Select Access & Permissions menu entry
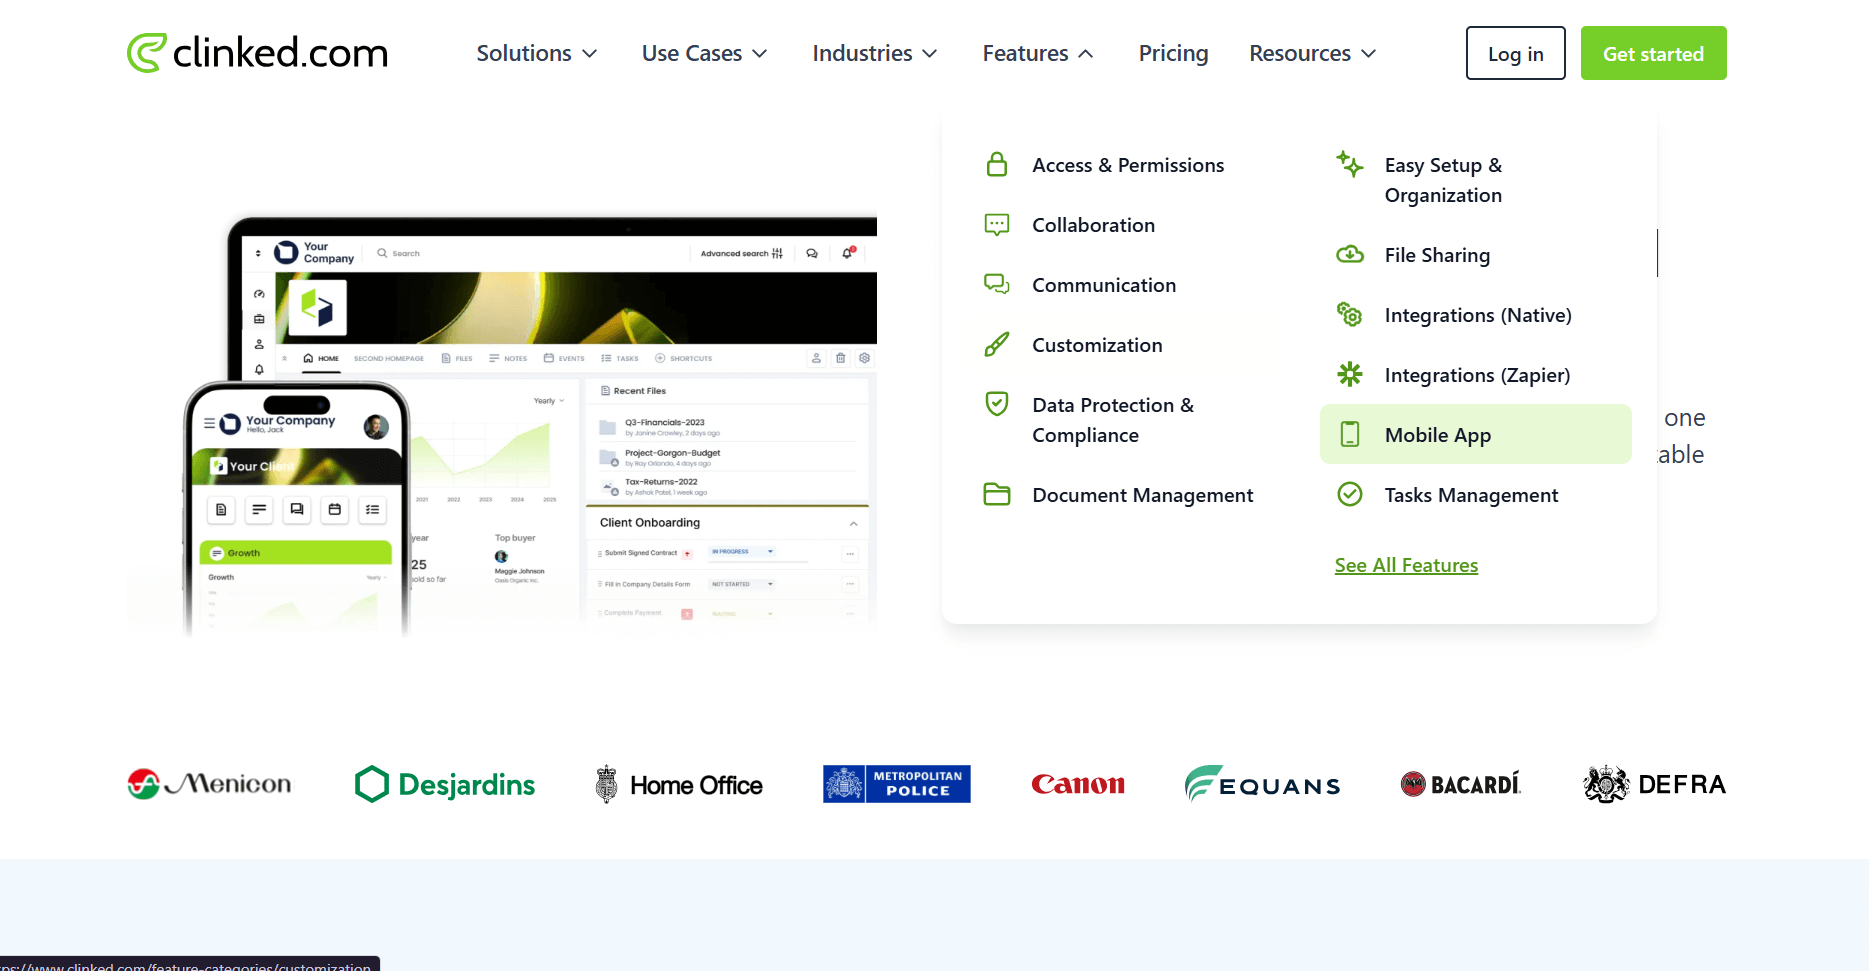1869x971 pixels. coord(1128,165)
